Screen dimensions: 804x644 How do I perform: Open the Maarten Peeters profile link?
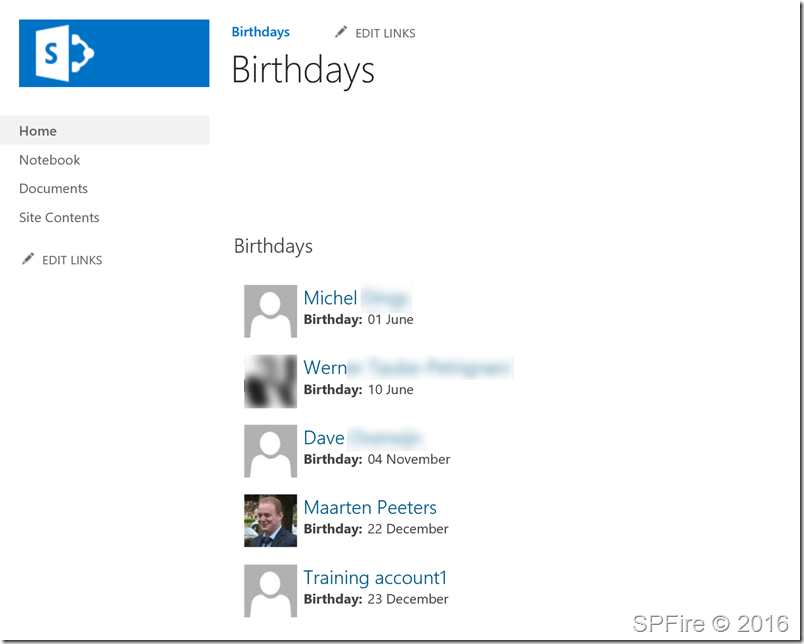tap(370, 507)
